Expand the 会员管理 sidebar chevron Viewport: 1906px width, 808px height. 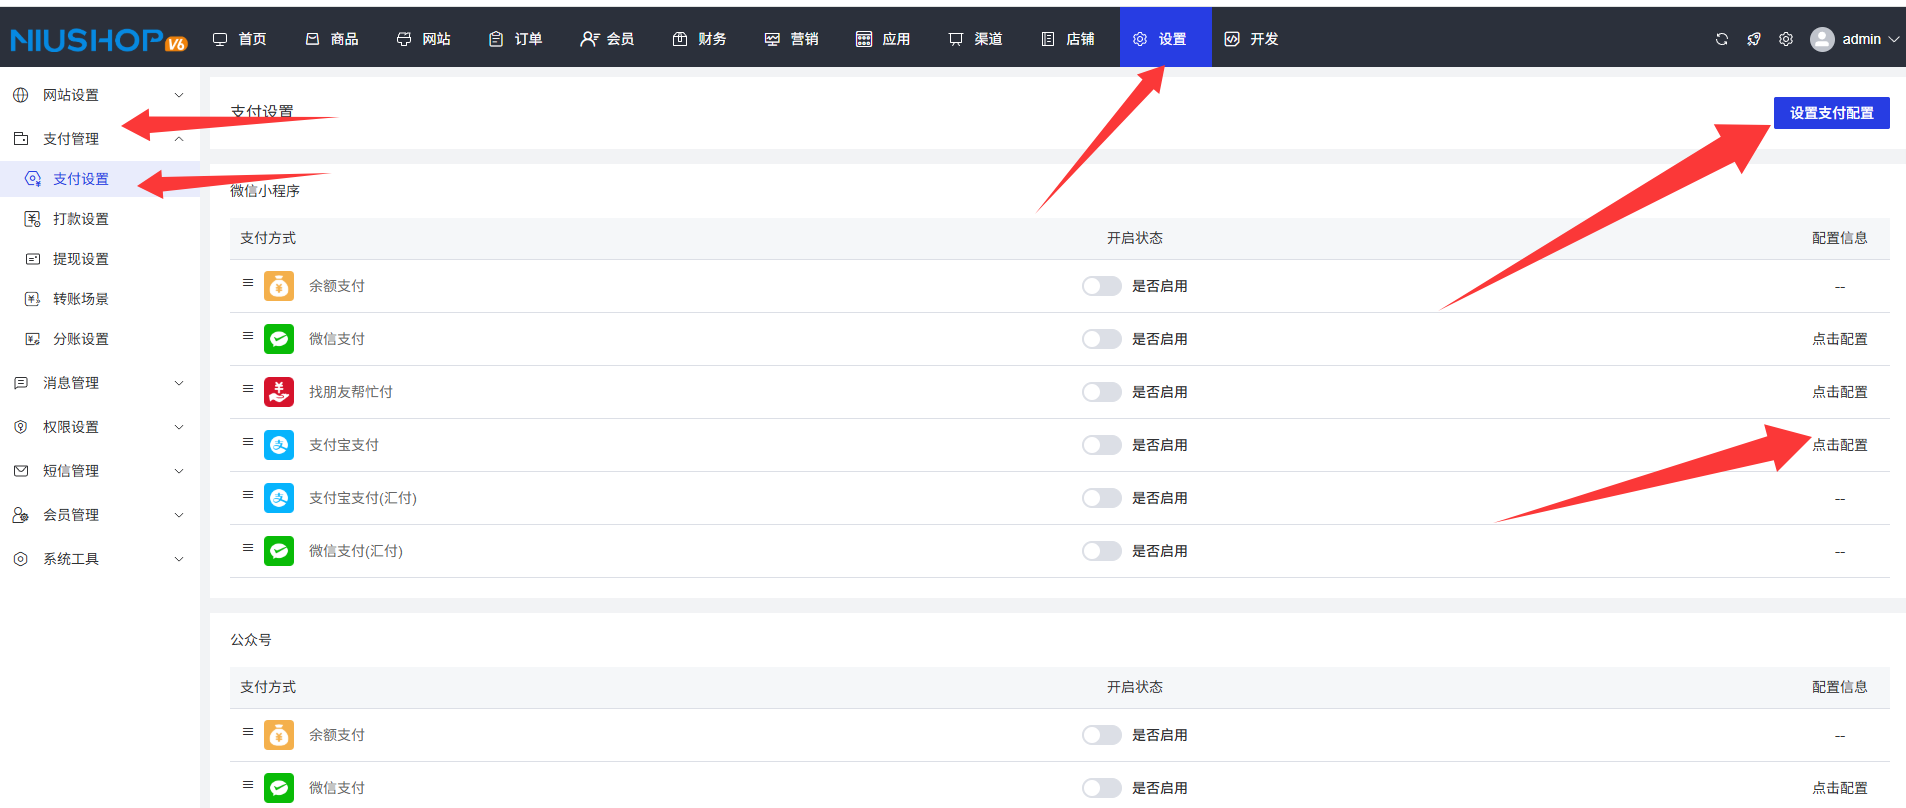(x=179, y=515)
